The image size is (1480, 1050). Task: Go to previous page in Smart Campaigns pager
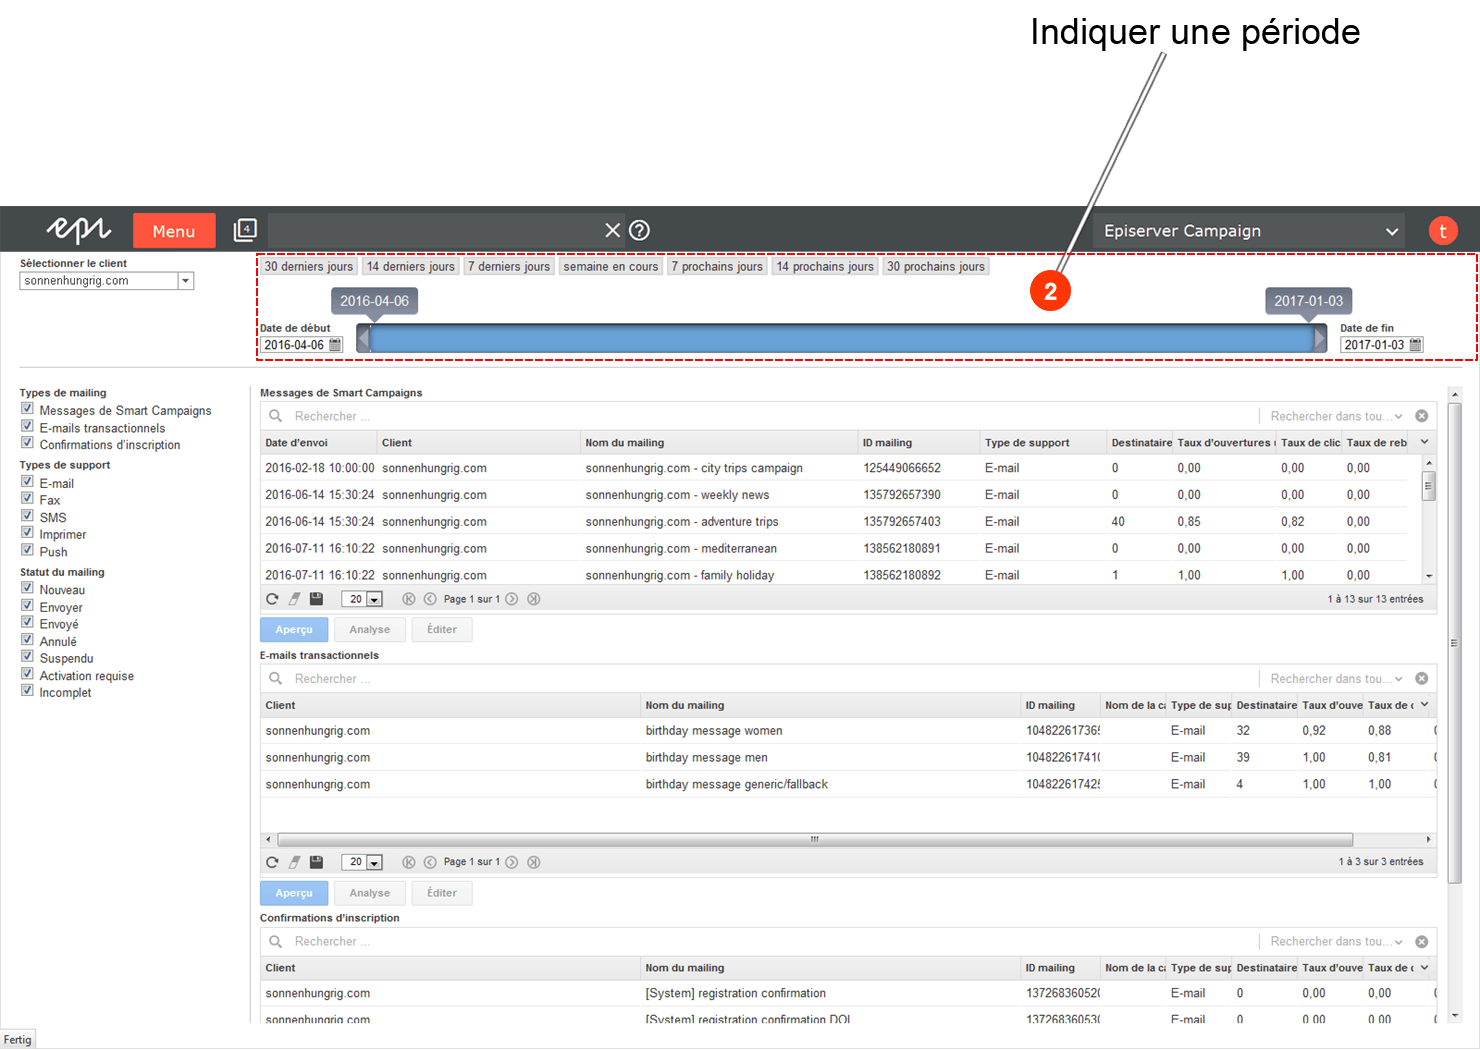(430, 599)
